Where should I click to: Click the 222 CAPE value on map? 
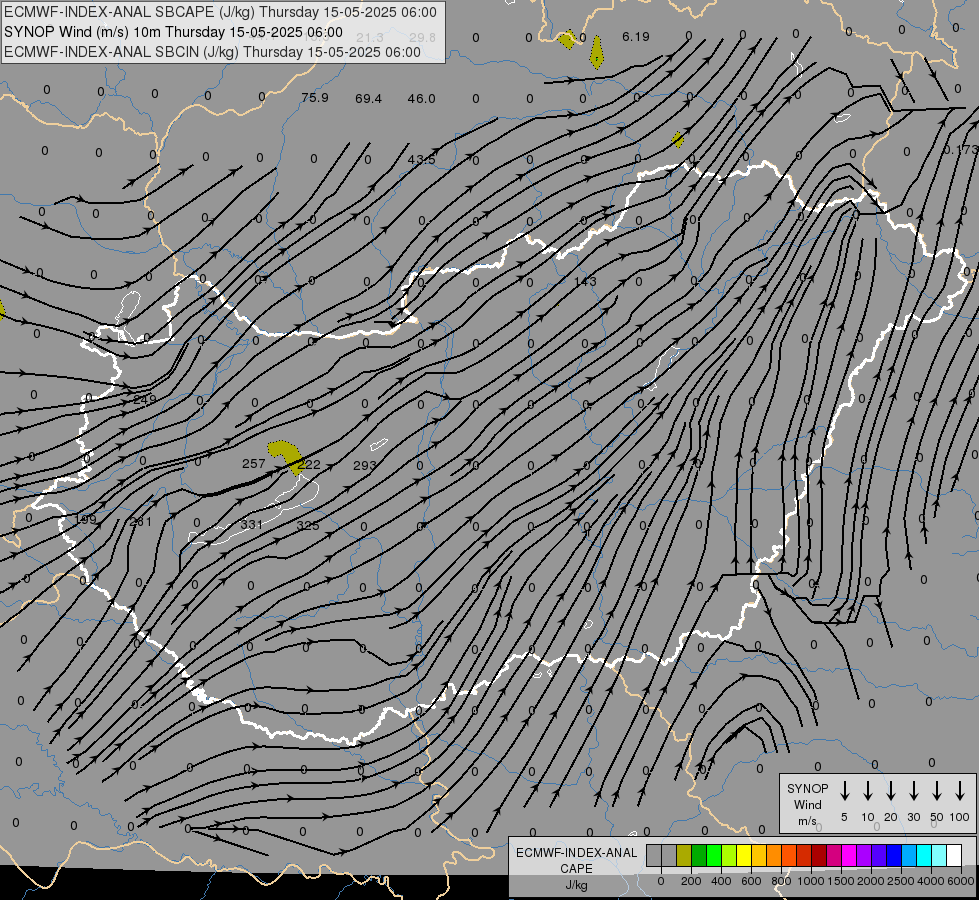pos(309,464)
